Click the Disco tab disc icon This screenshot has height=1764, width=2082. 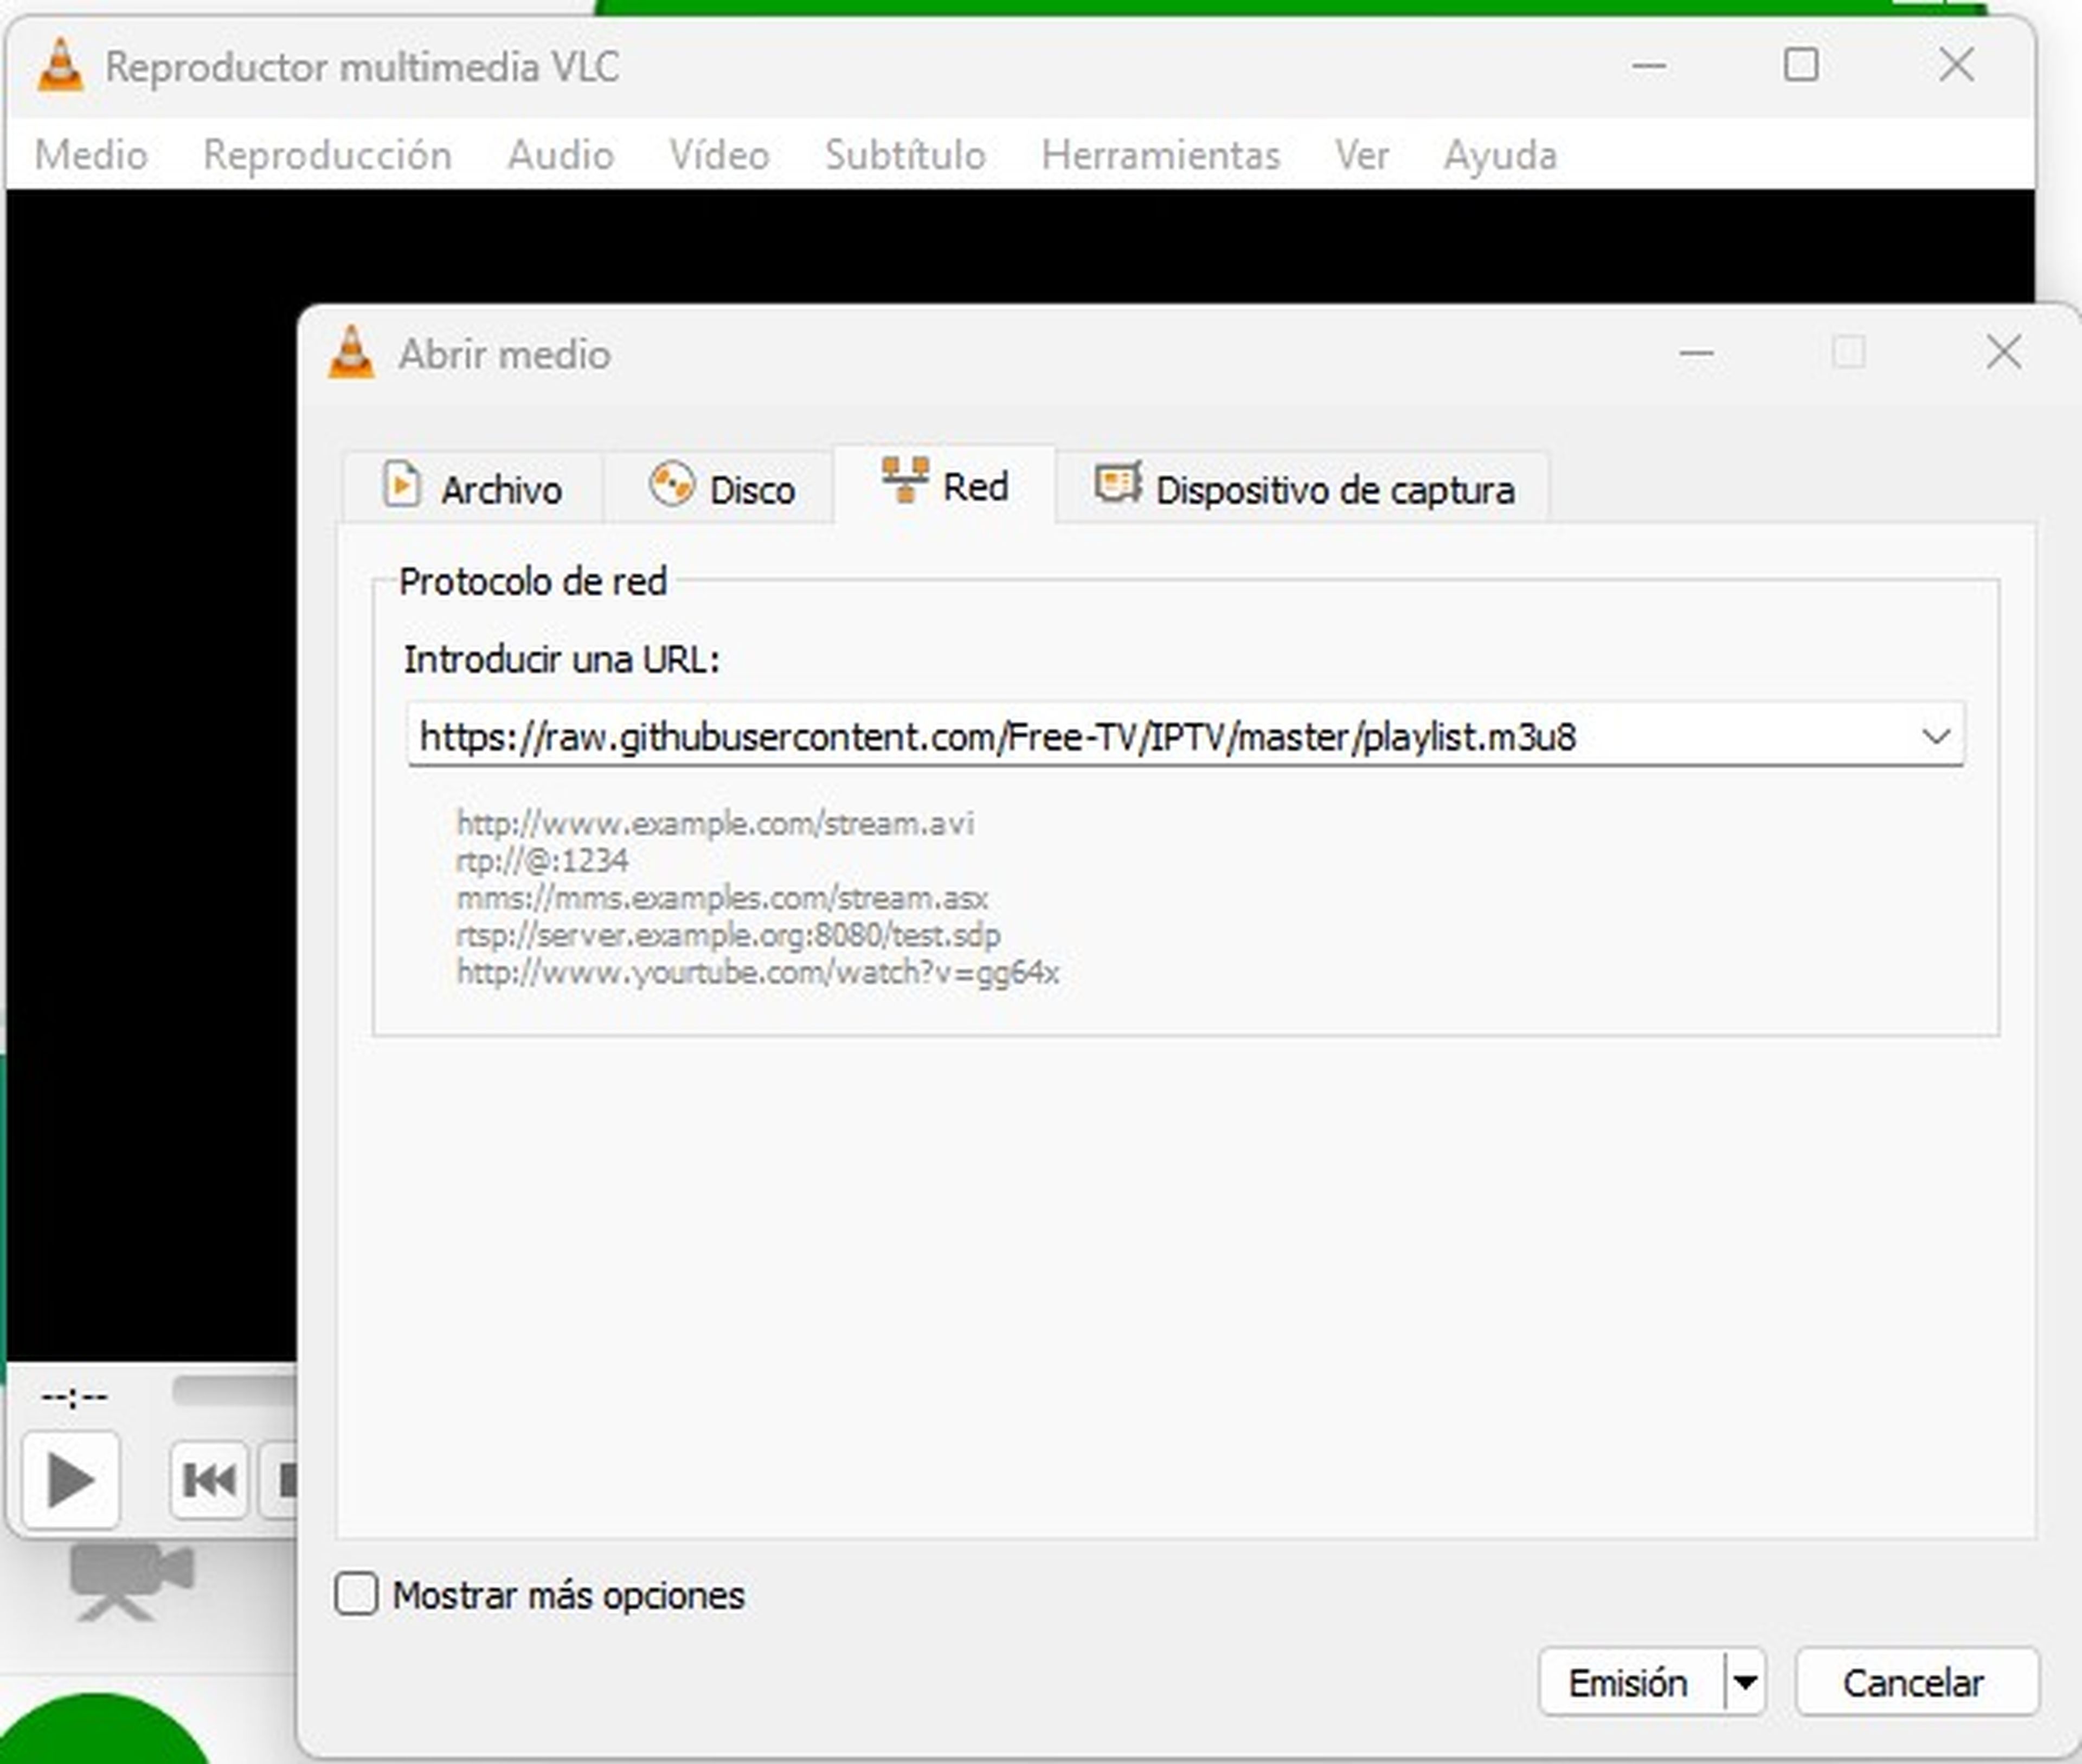click(x=671, y=485)
